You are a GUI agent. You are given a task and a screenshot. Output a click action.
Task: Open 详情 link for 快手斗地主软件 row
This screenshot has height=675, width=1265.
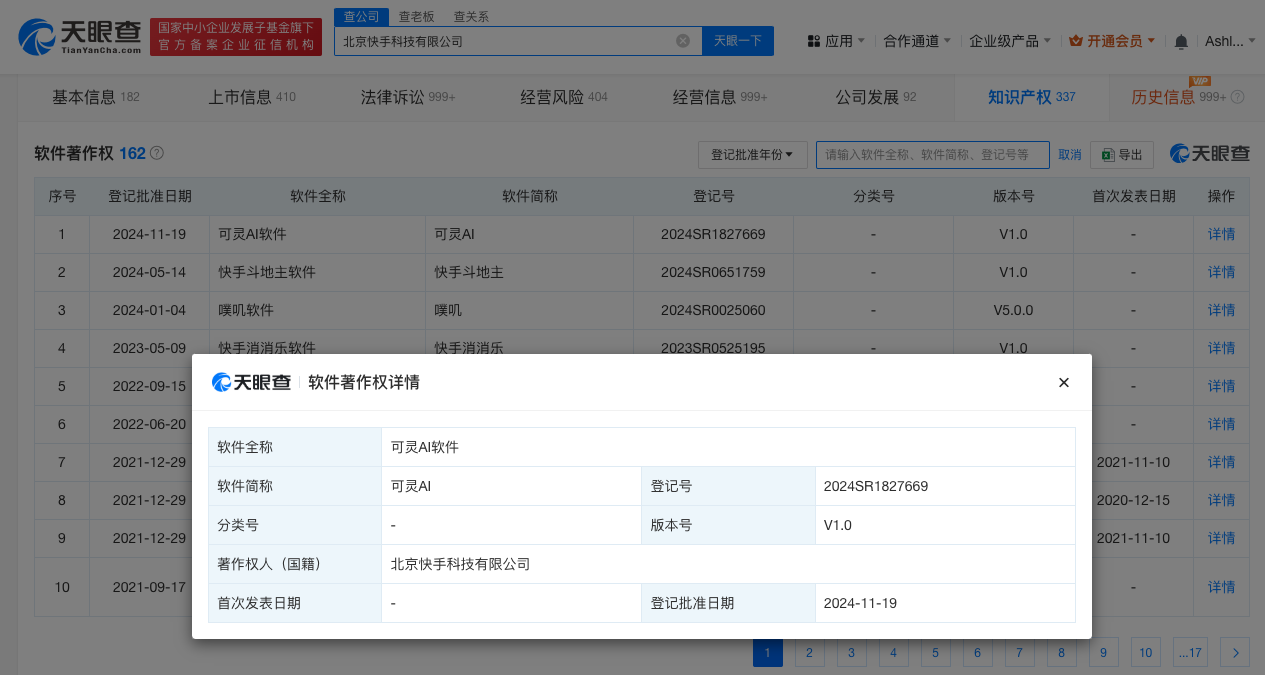pyautogui.click(x=1221, y=272)
